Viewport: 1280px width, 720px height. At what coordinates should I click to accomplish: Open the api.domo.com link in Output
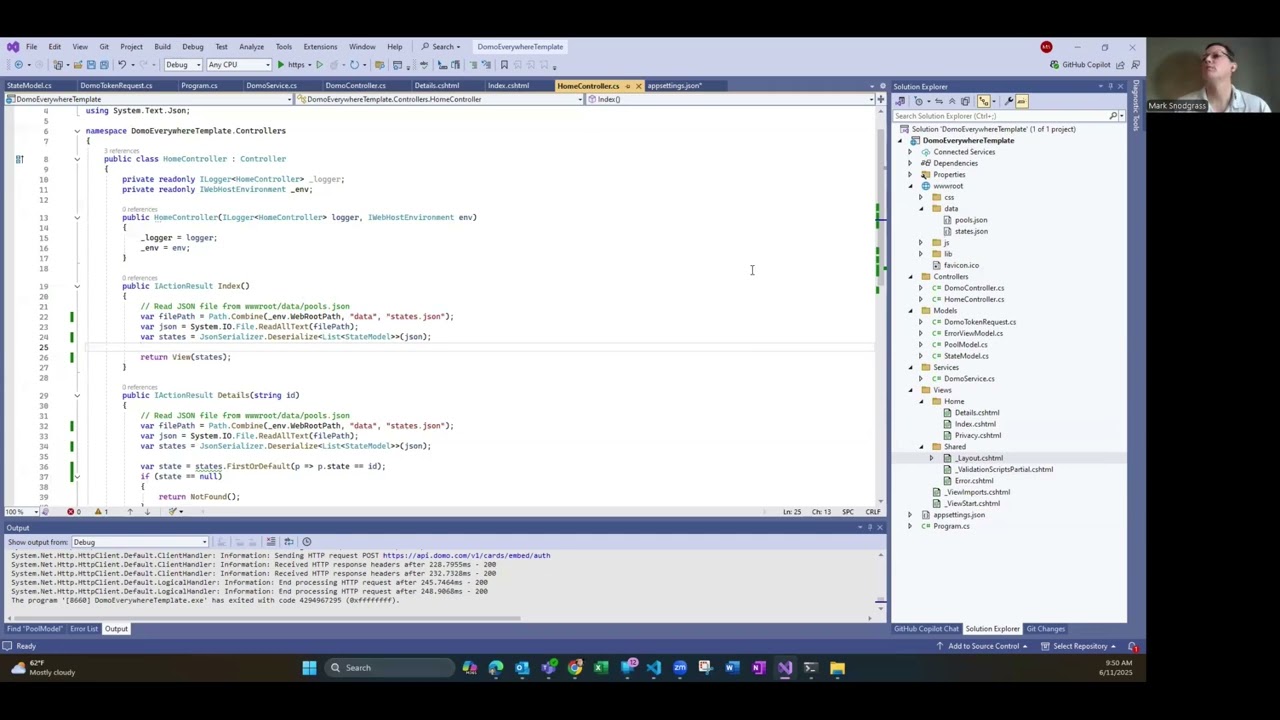pyautogui.click(x=466, y=555)
